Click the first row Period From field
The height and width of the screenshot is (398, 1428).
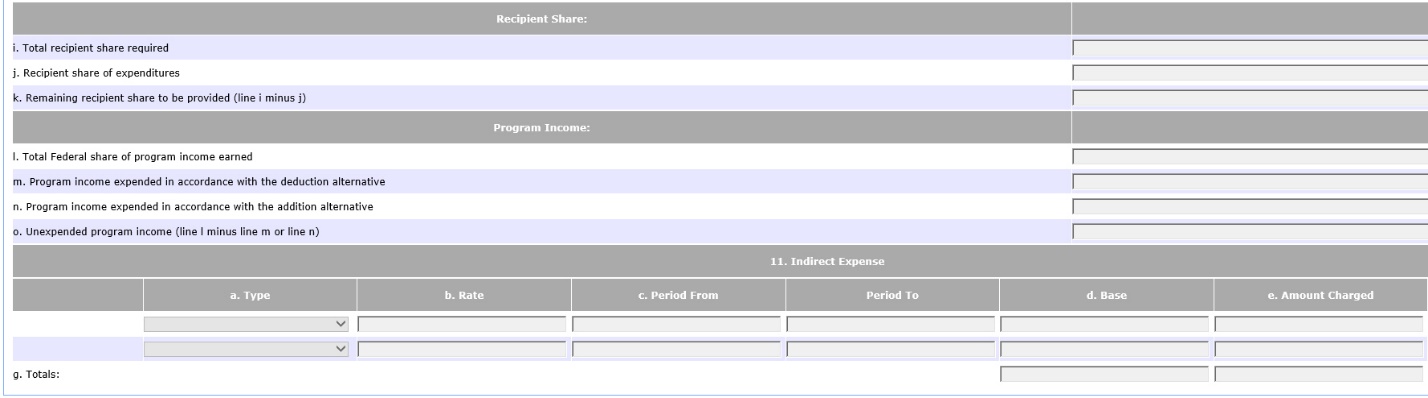676,324
